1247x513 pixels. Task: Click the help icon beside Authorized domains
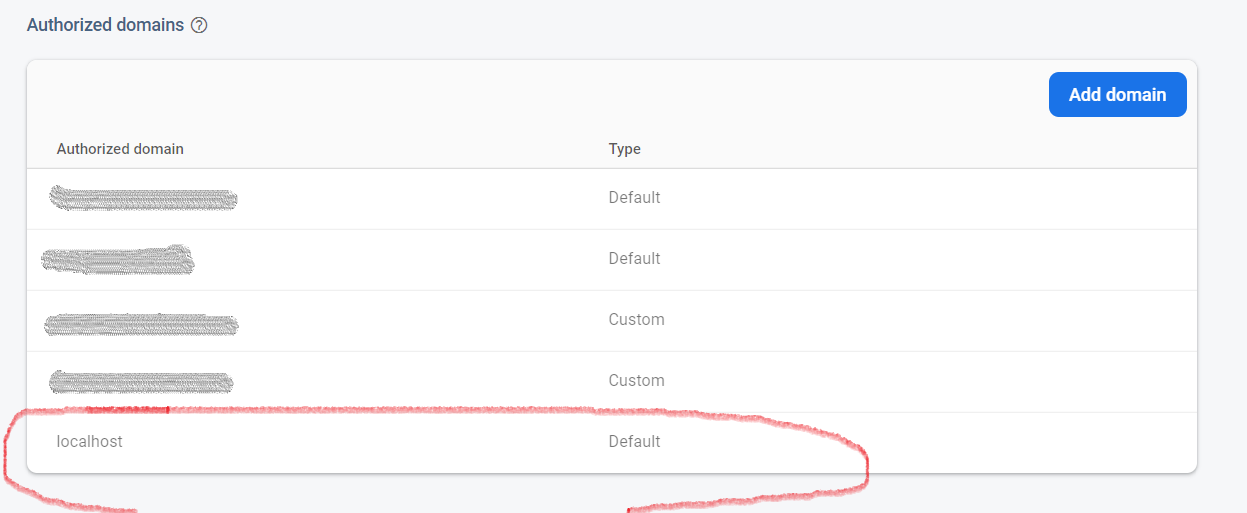pos(199,26)
